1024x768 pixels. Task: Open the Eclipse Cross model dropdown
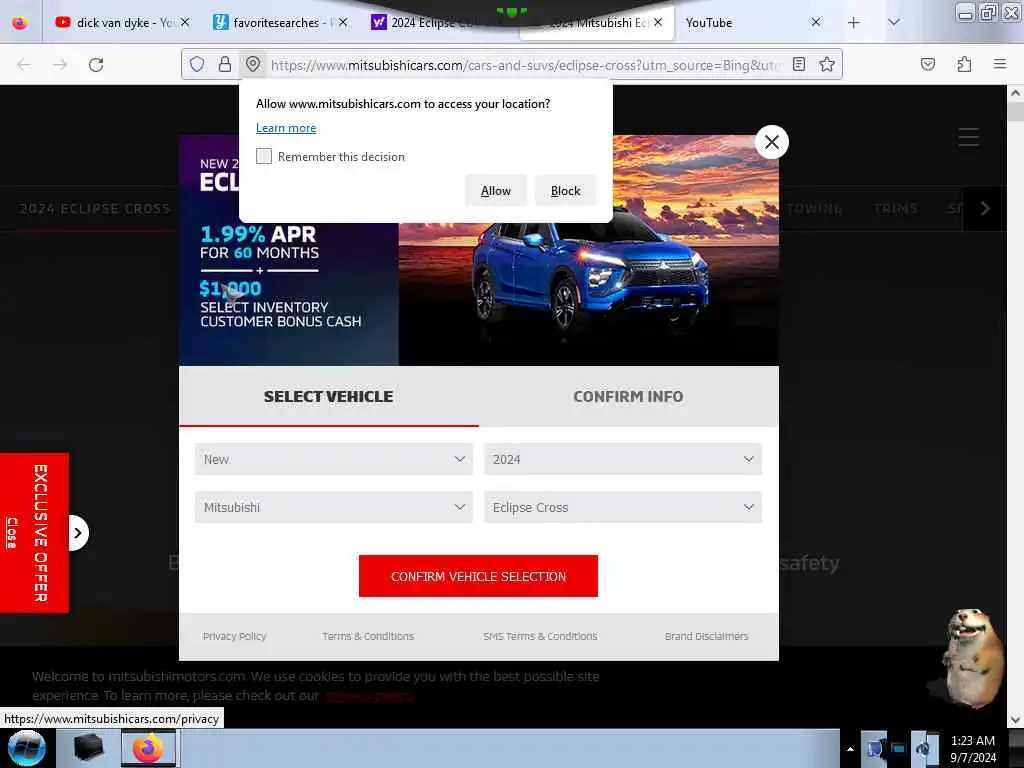[x=623, y=507]
